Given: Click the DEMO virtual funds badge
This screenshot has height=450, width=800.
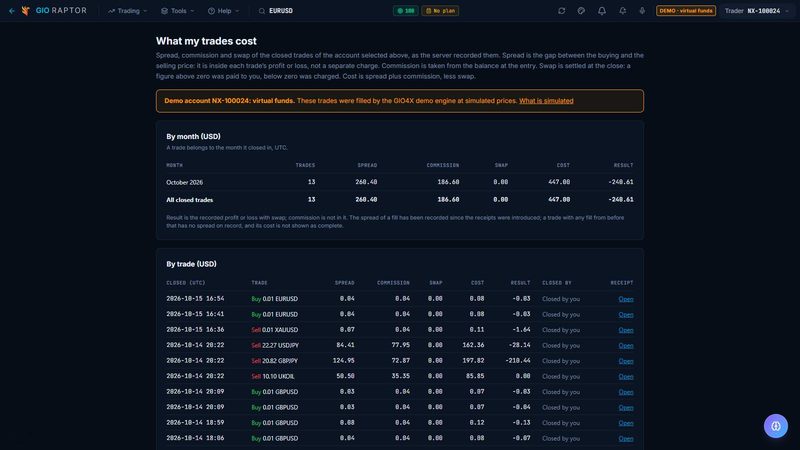Looking at the screenshot, I should [686, 11].
